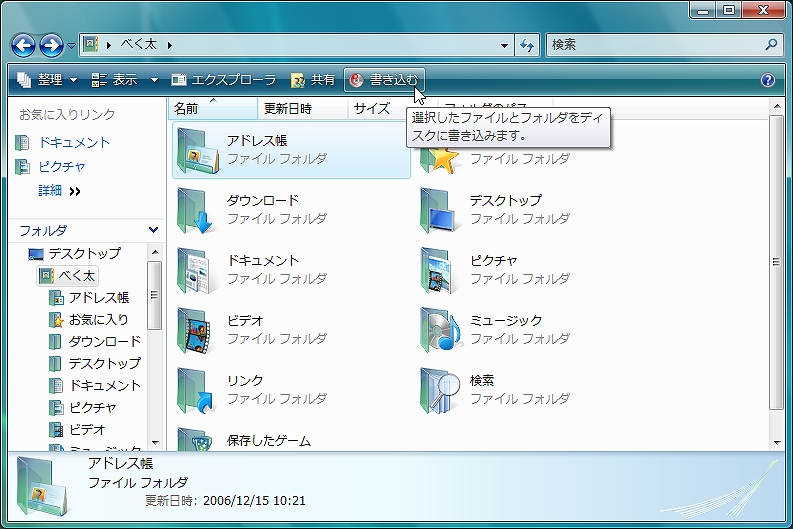Click the file list vertical scrollbar thumb
The image size is (793, 529).
tap(776, 262)
